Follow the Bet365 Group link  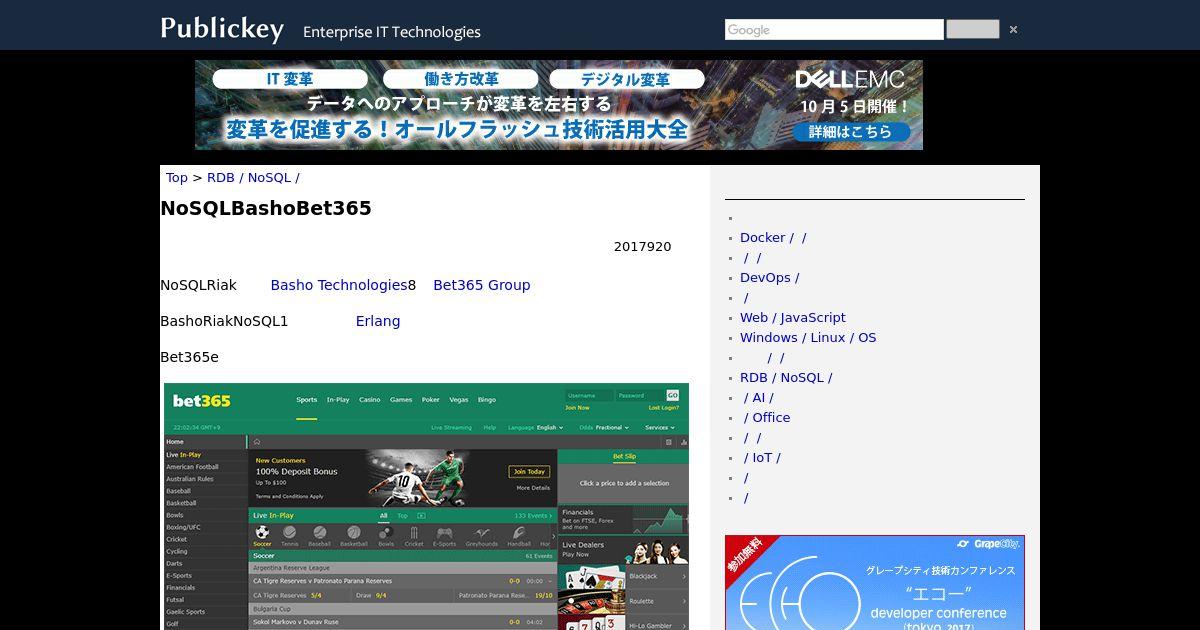(482, 285)
